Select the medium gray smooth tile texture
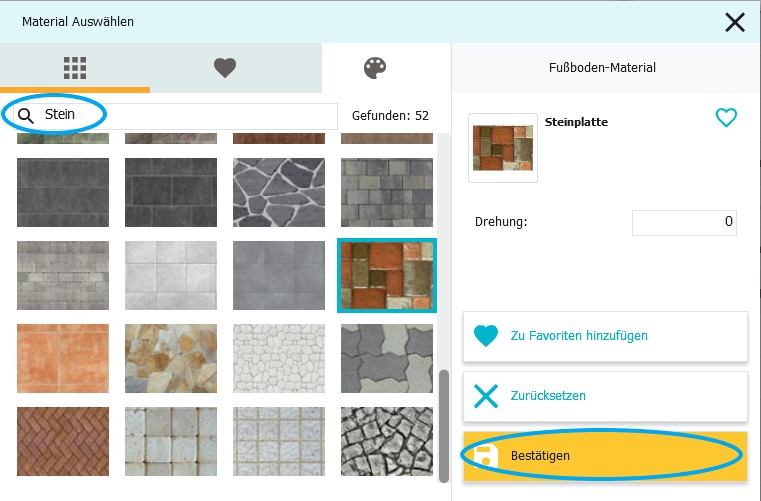Viewport: 761px width, 501px height. click(279, 275)
